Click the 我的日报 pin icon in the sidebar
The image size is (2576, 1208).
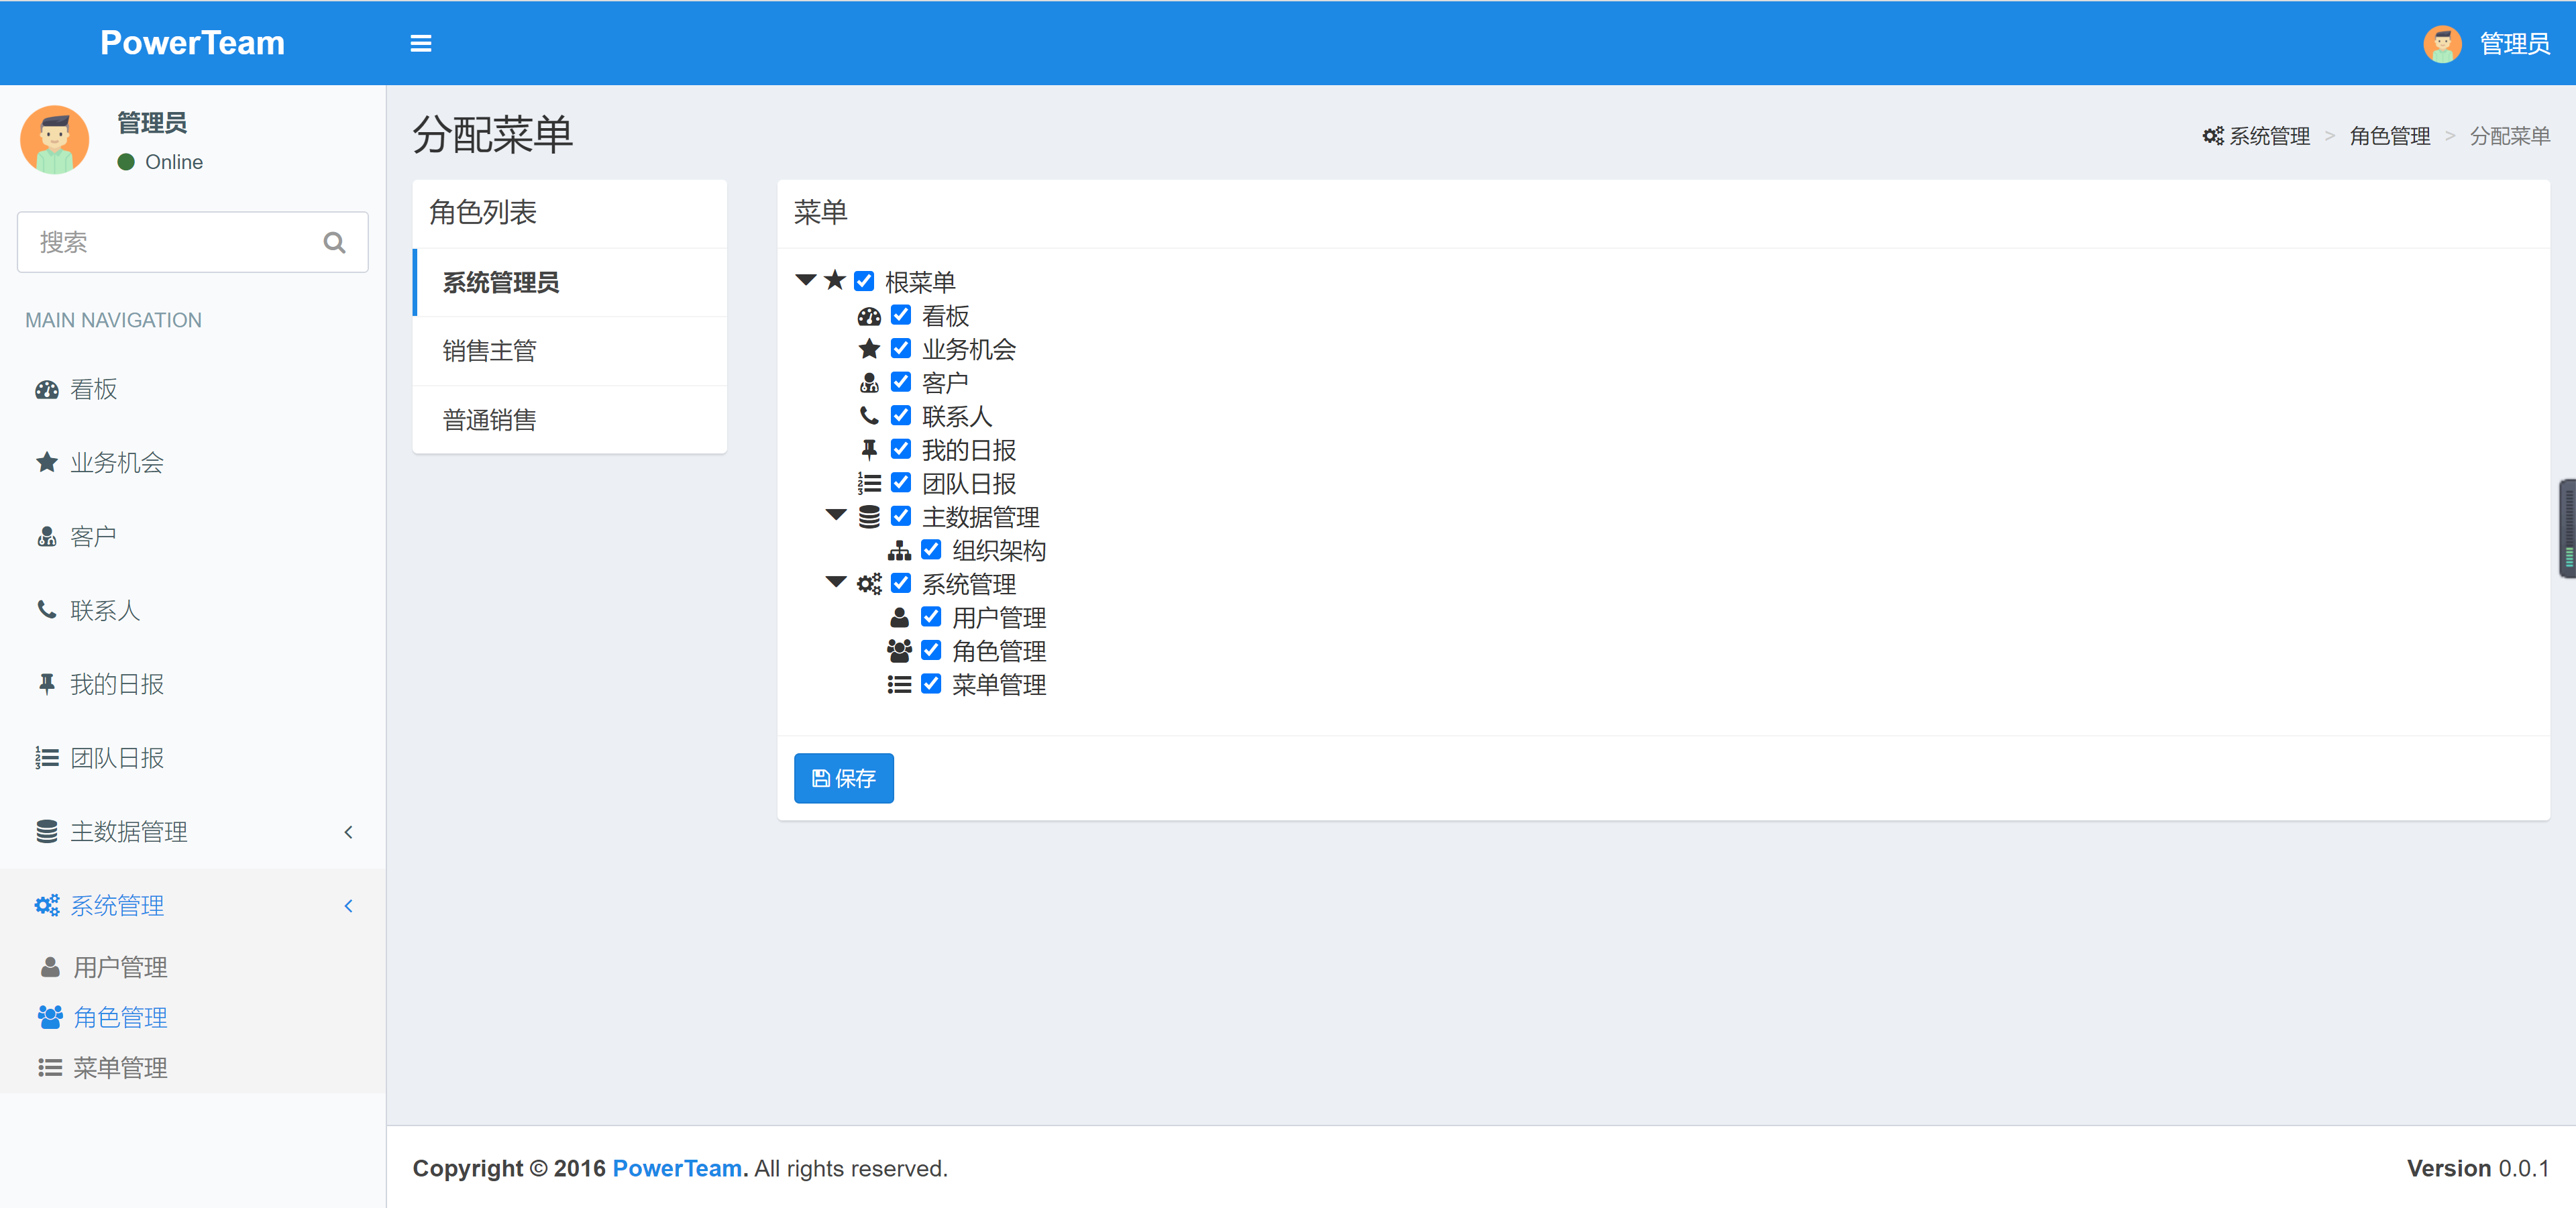46,683
